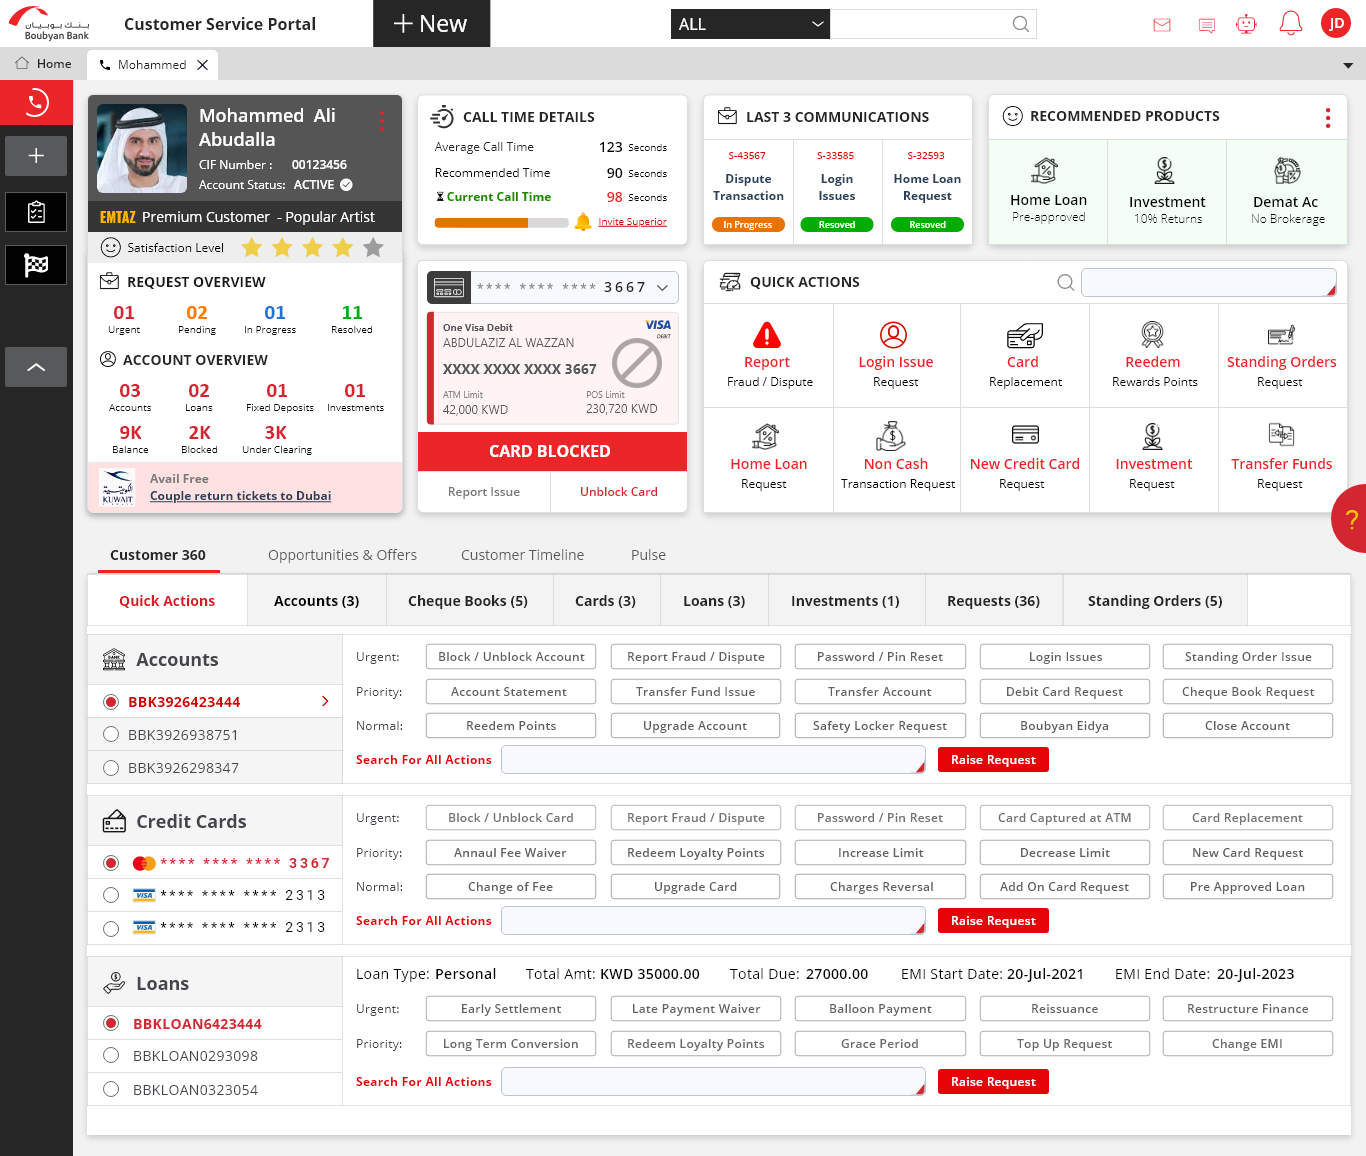Expand the card number 3667 dropdown
The height and width of the screenshot is (1156, 1366).
click(x=662, y=288)
